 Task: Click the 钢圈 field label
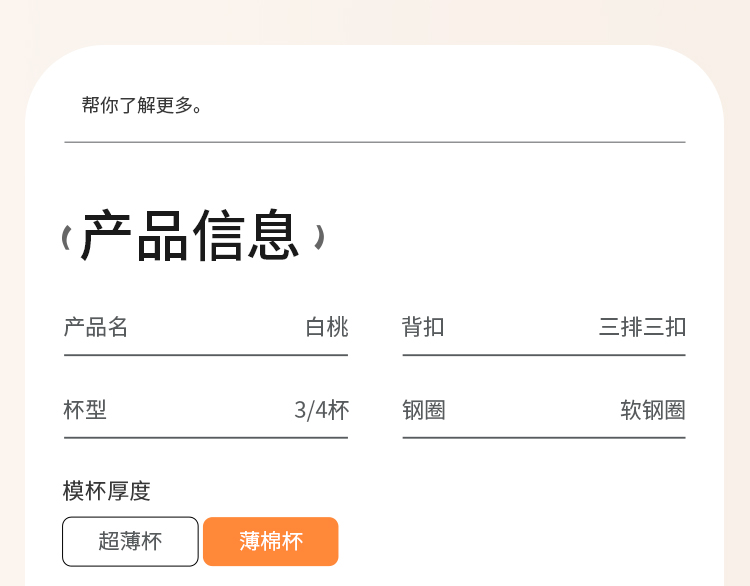(423, 410)
